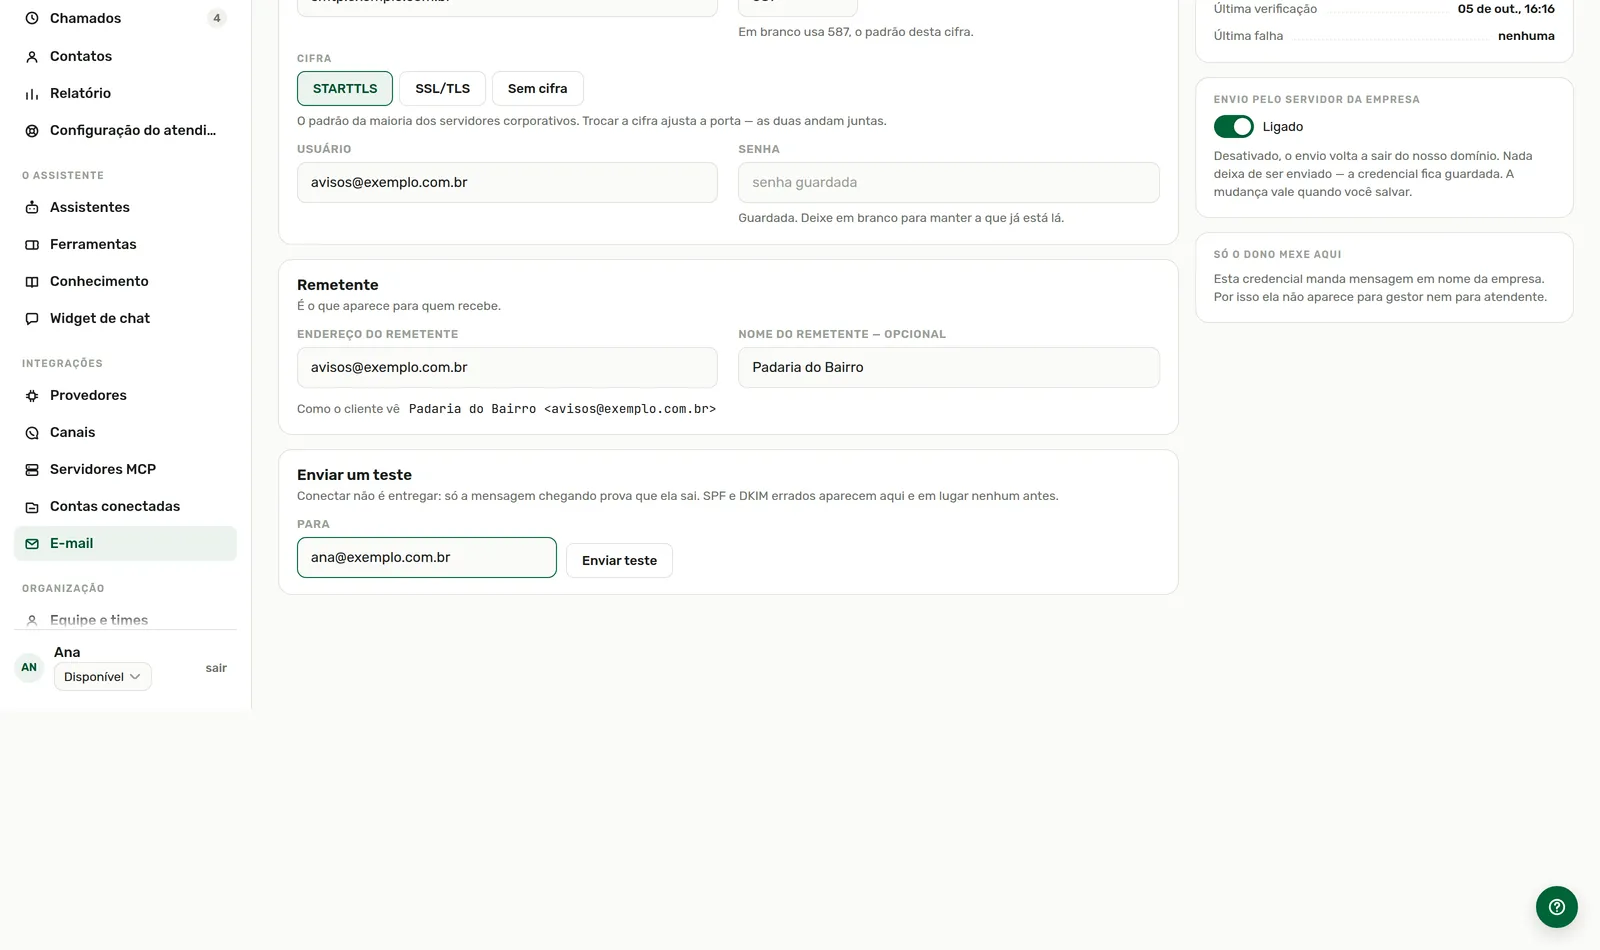This screenshot has height=950, width=1600.
Task: Click the Usuário input field
Action: [x=507, y=182]
